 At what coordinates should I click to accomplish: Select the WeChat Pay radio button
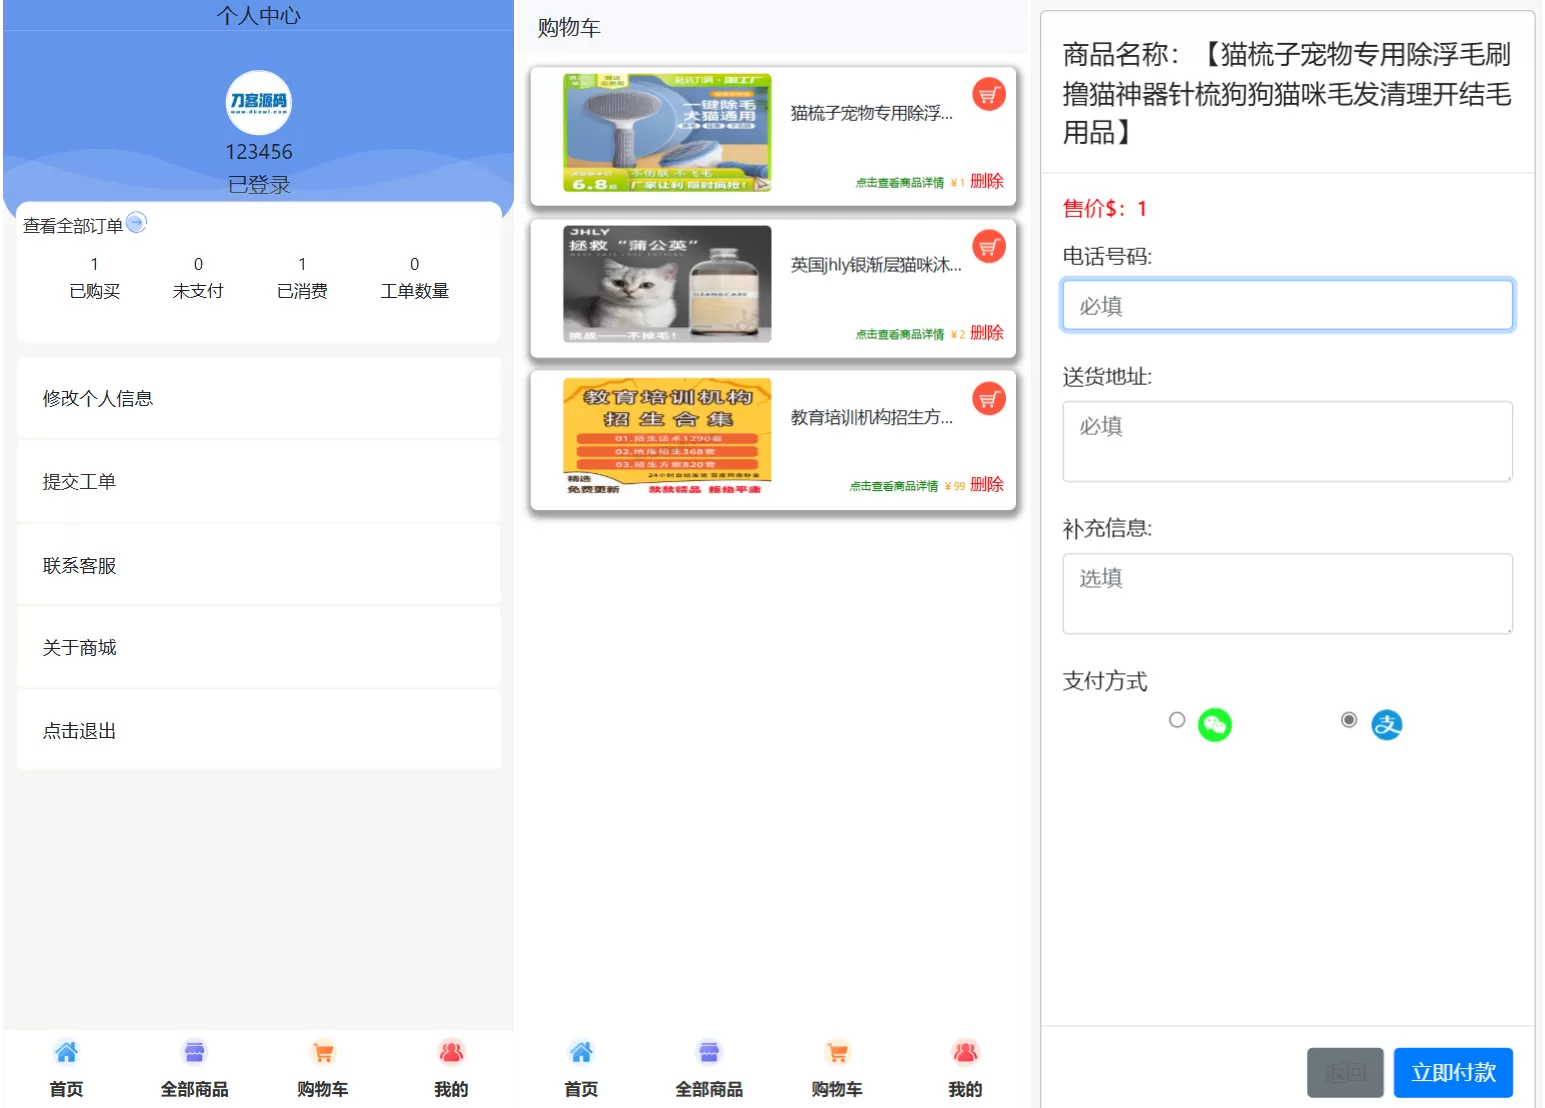coord(1176,720)
